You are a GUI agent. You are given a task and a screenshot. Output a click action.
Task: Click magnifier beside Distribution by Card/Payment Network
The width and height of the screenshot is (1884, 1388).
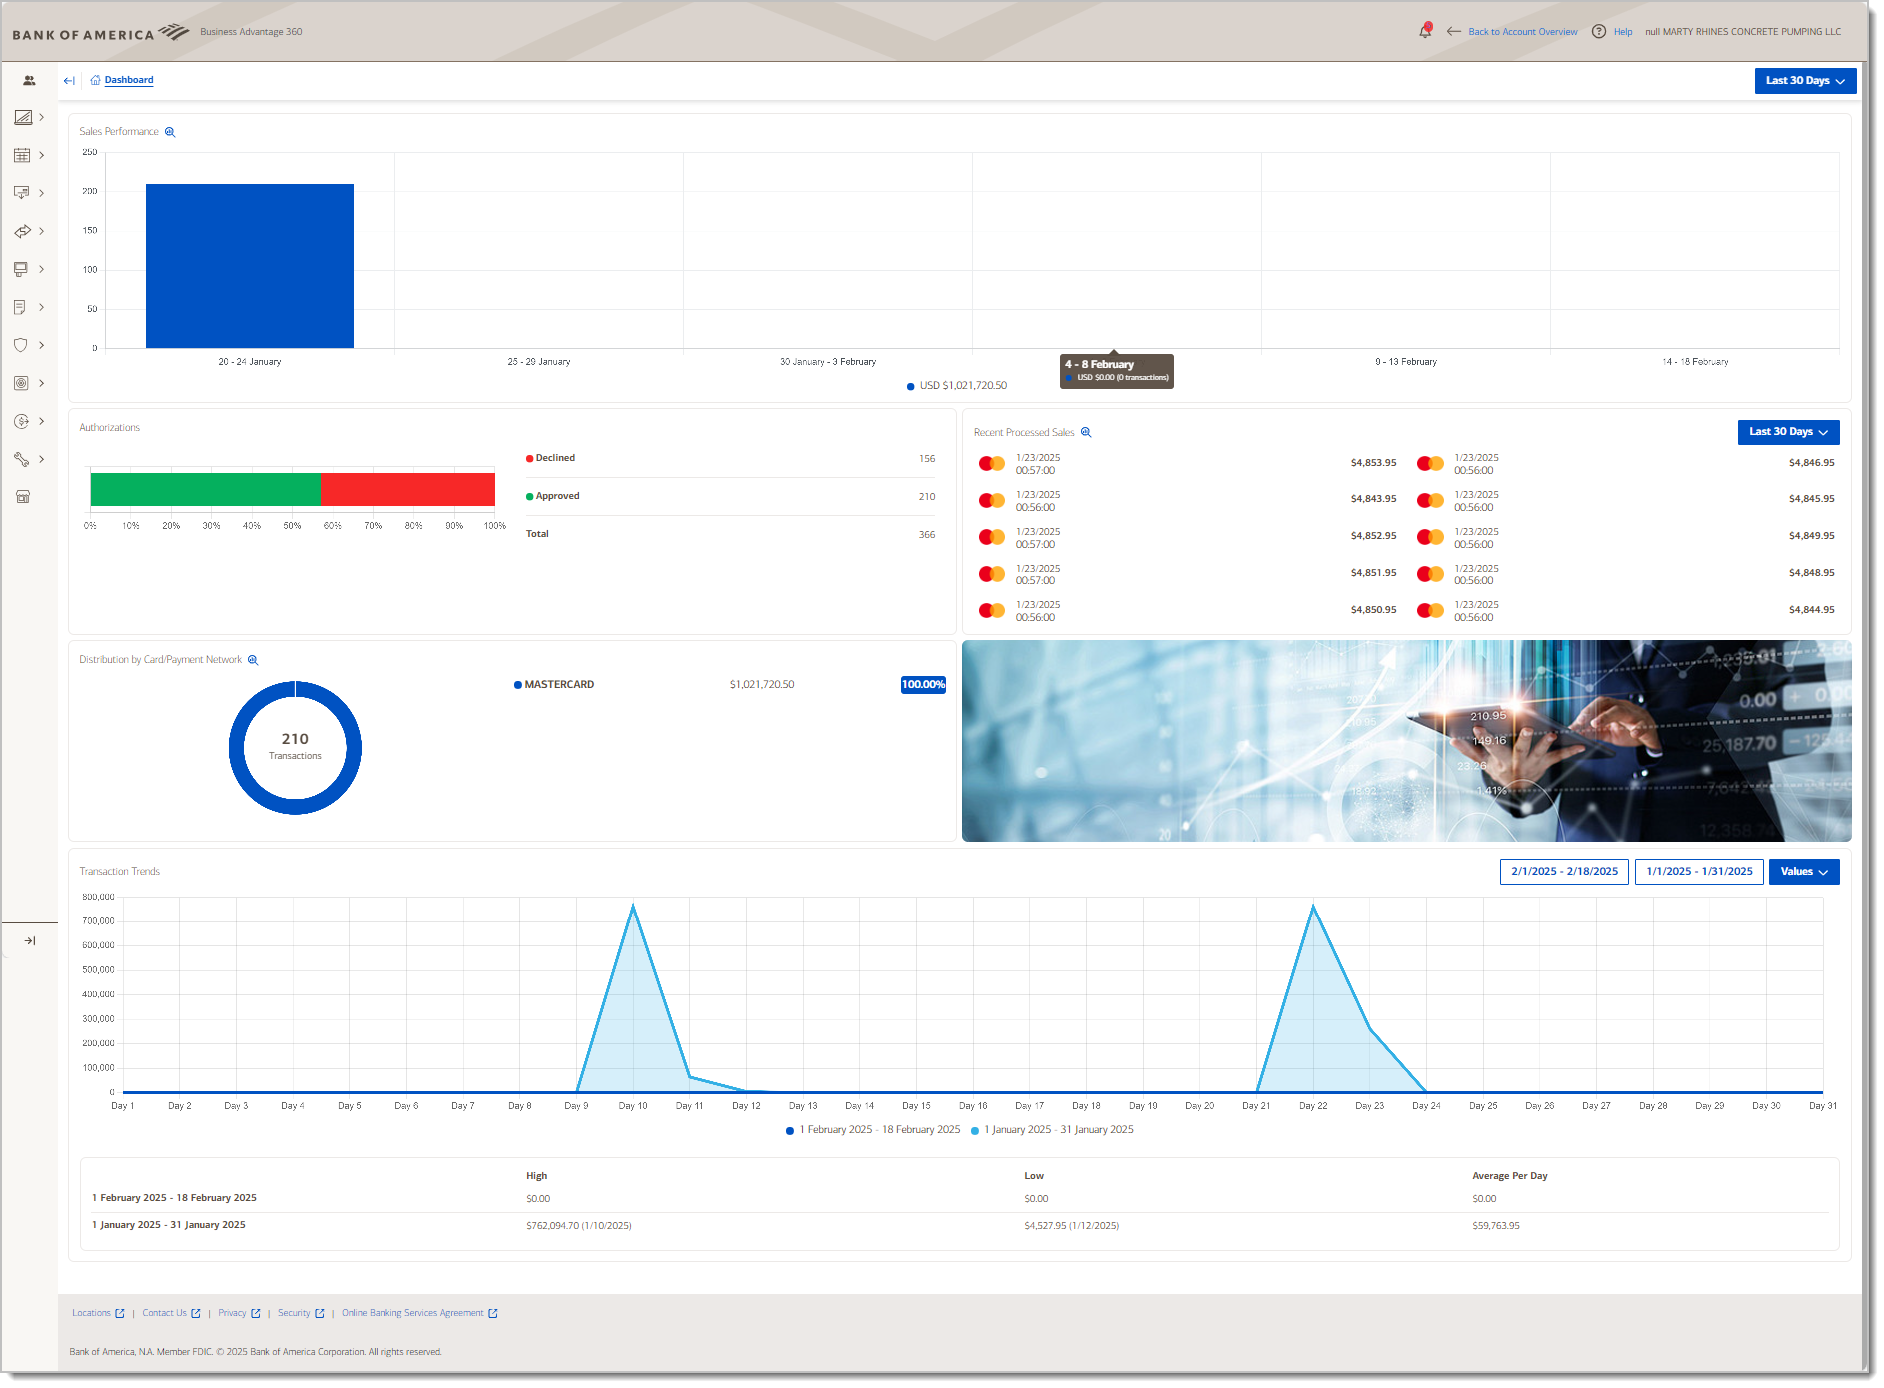253,660
